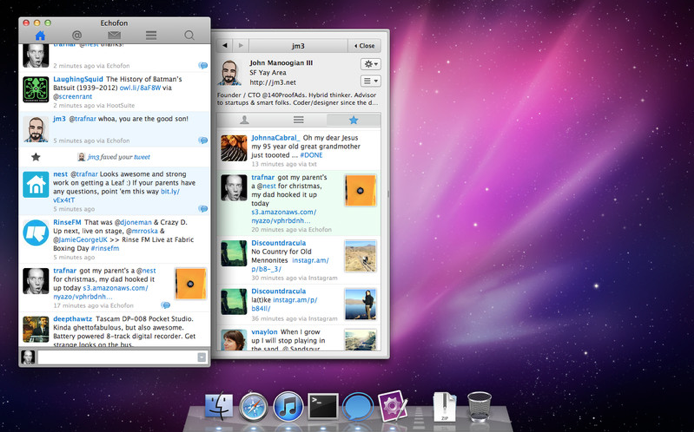Switch to the Mentions (@) tab
This screenshot has width=694, height=432.
pyautogui.click(x=77, y=35)
